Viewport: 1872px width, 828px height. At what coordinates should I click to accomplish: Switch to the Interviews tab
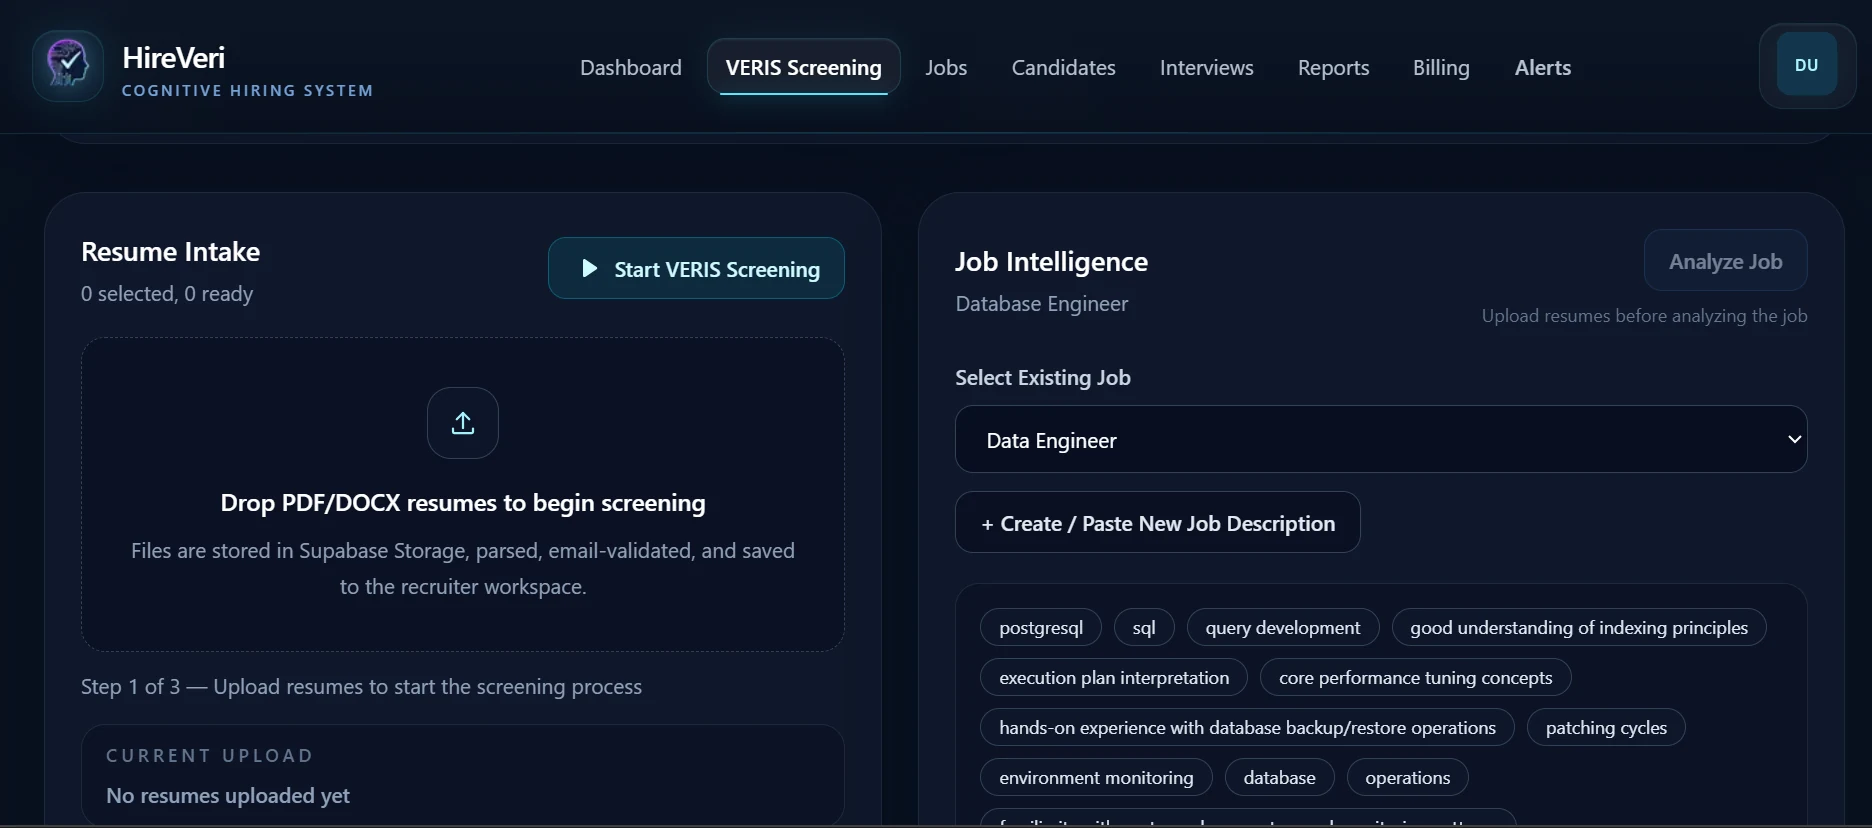pos(1206,67)
